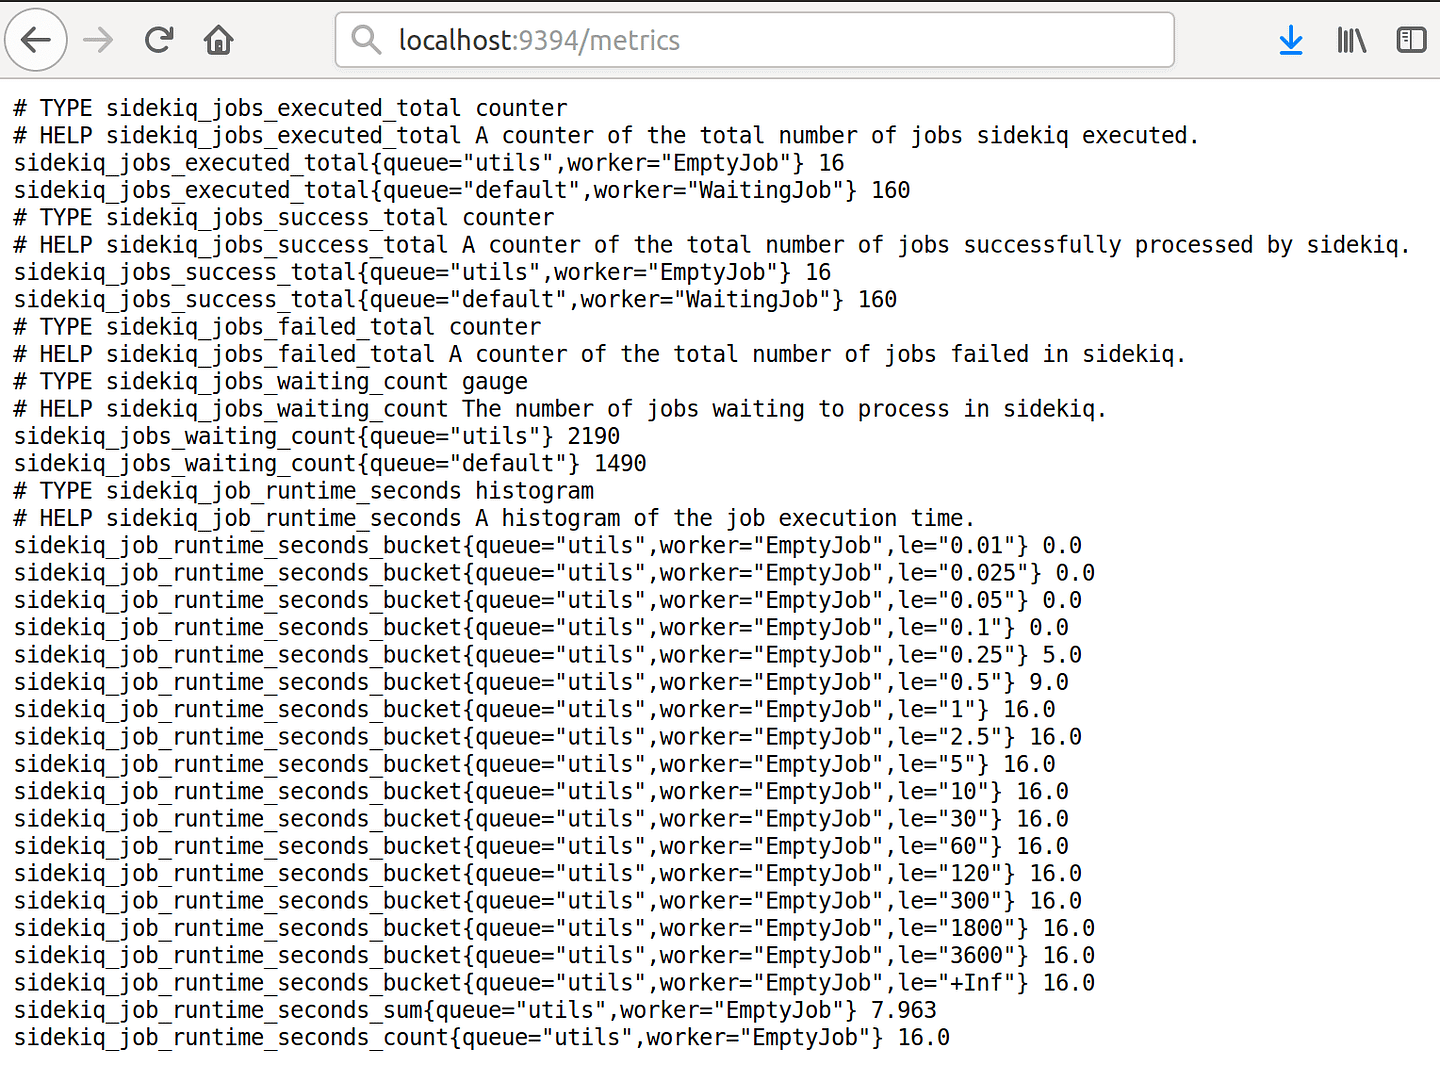
Task: Open the downloads panel
Action: [x=1291, y=40]
